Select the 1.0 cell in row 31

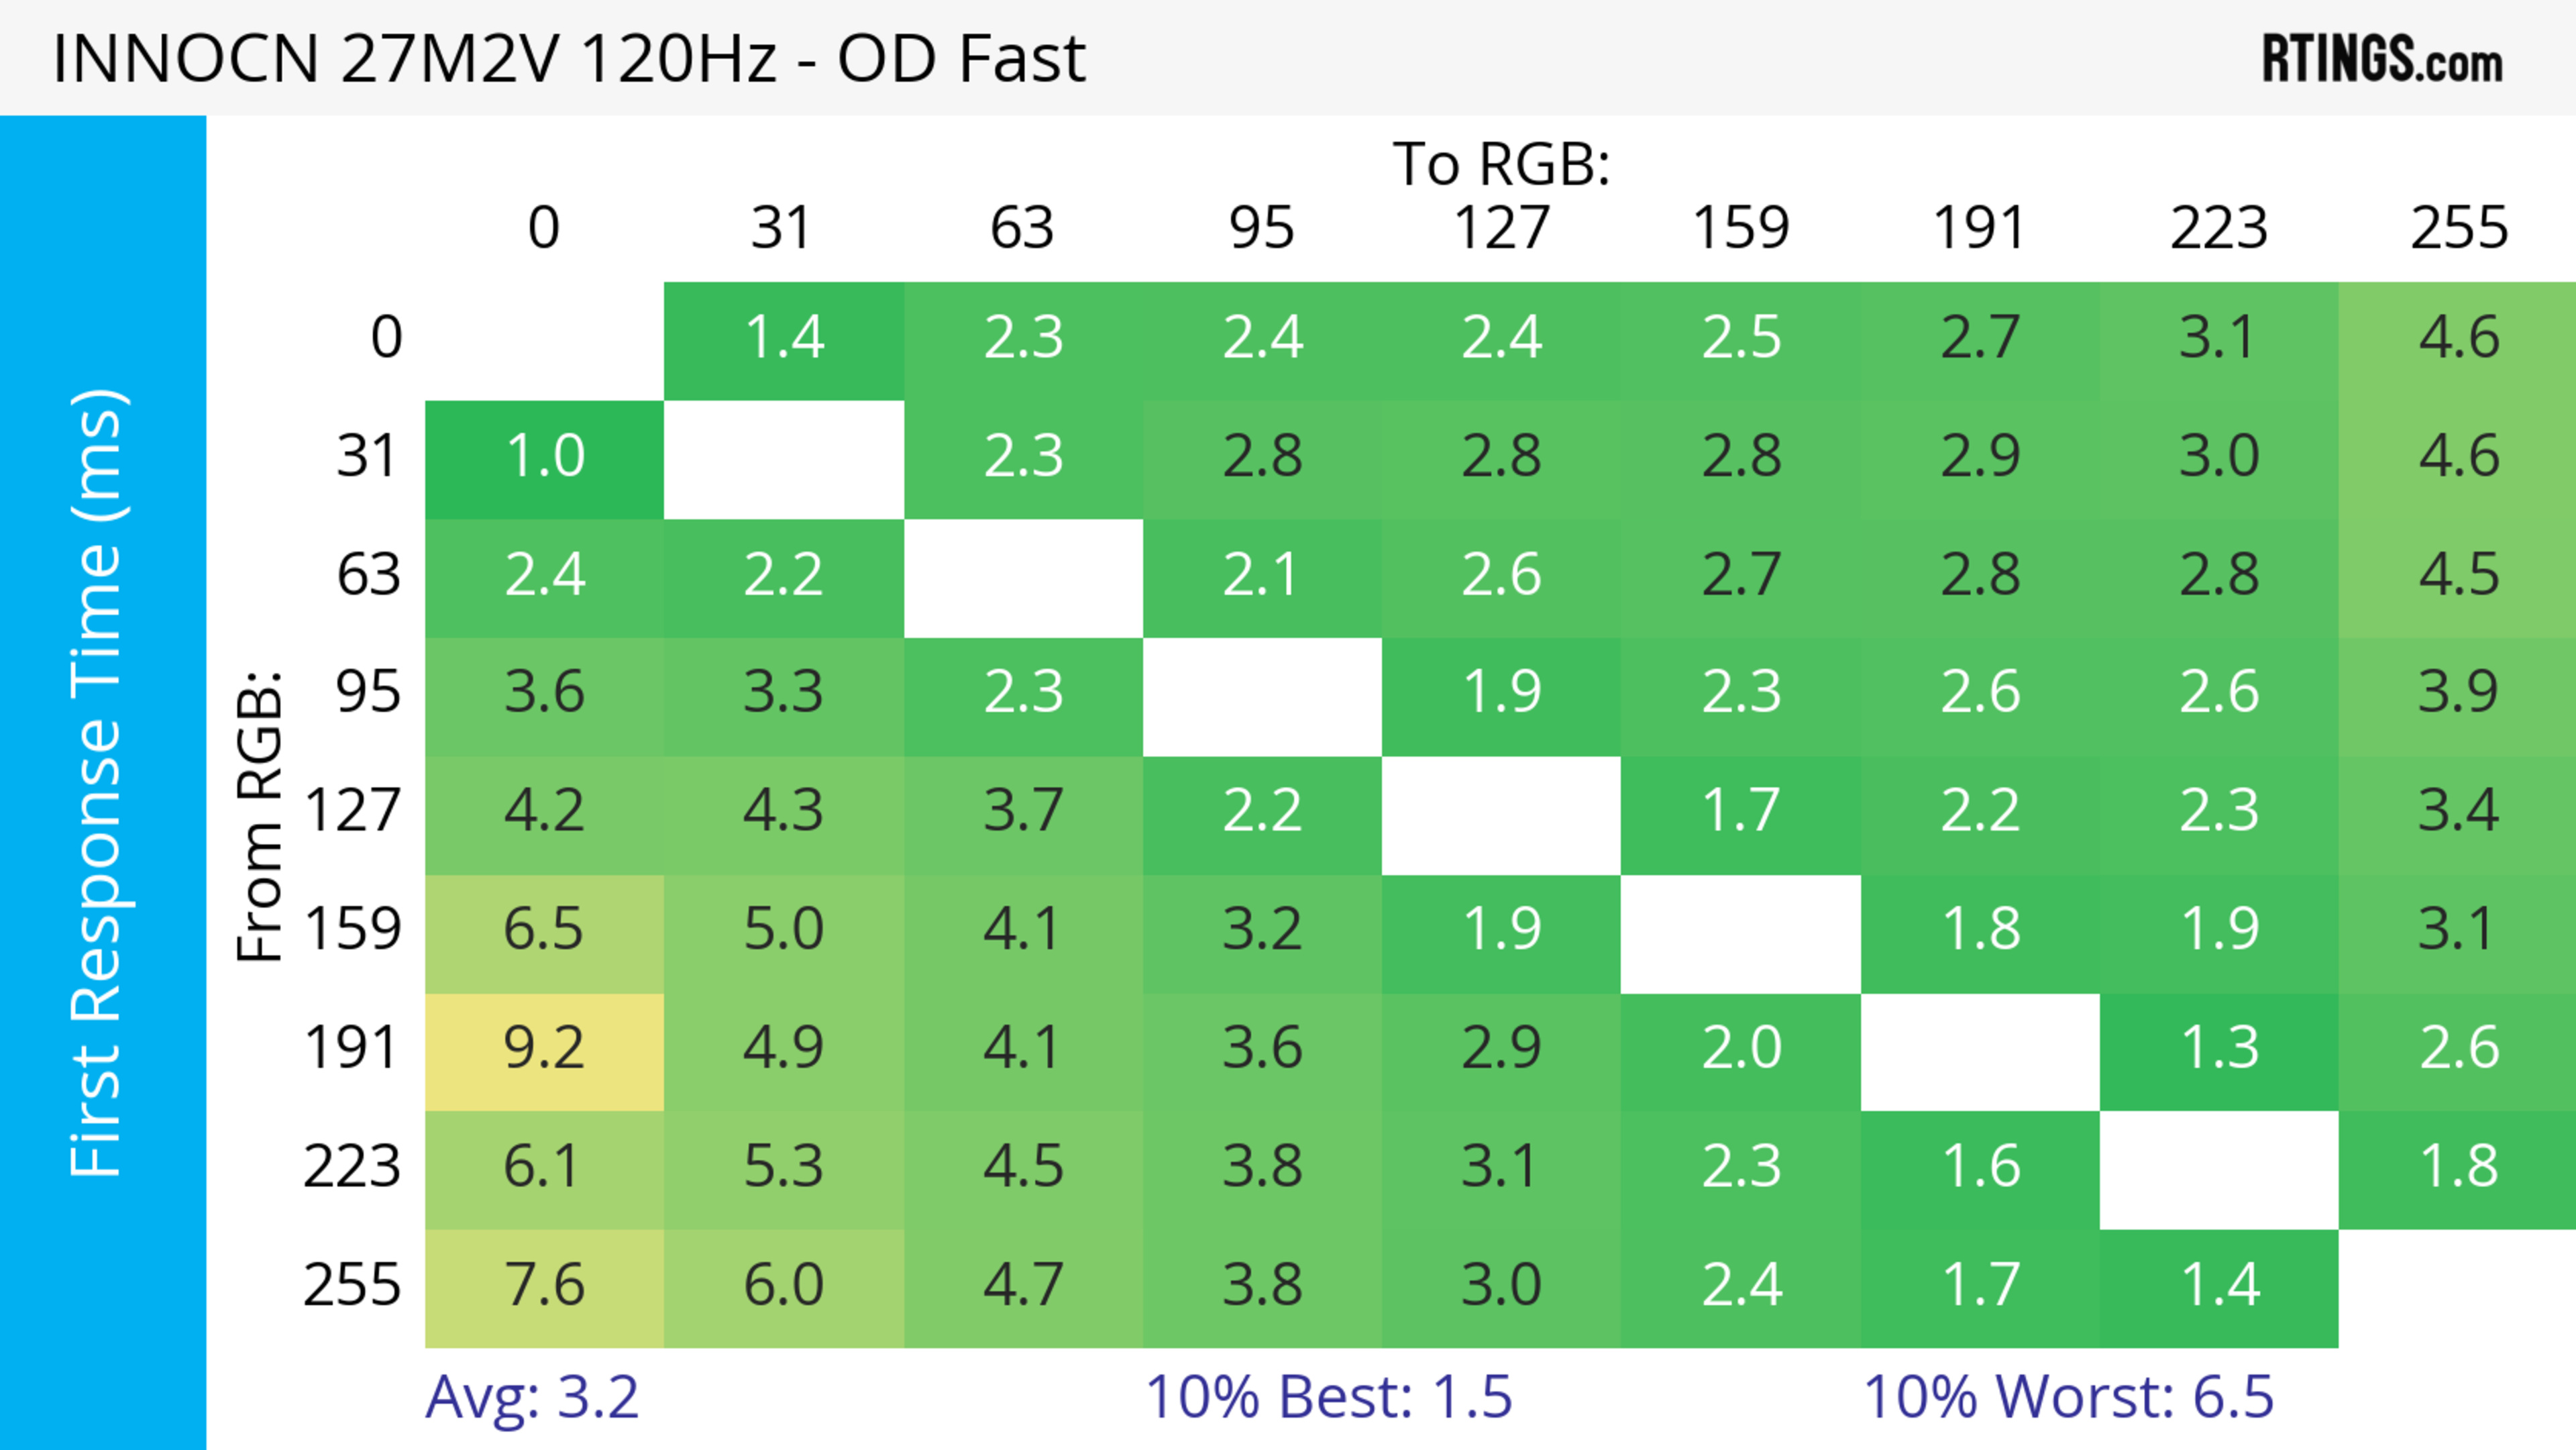tap(544, 456)
